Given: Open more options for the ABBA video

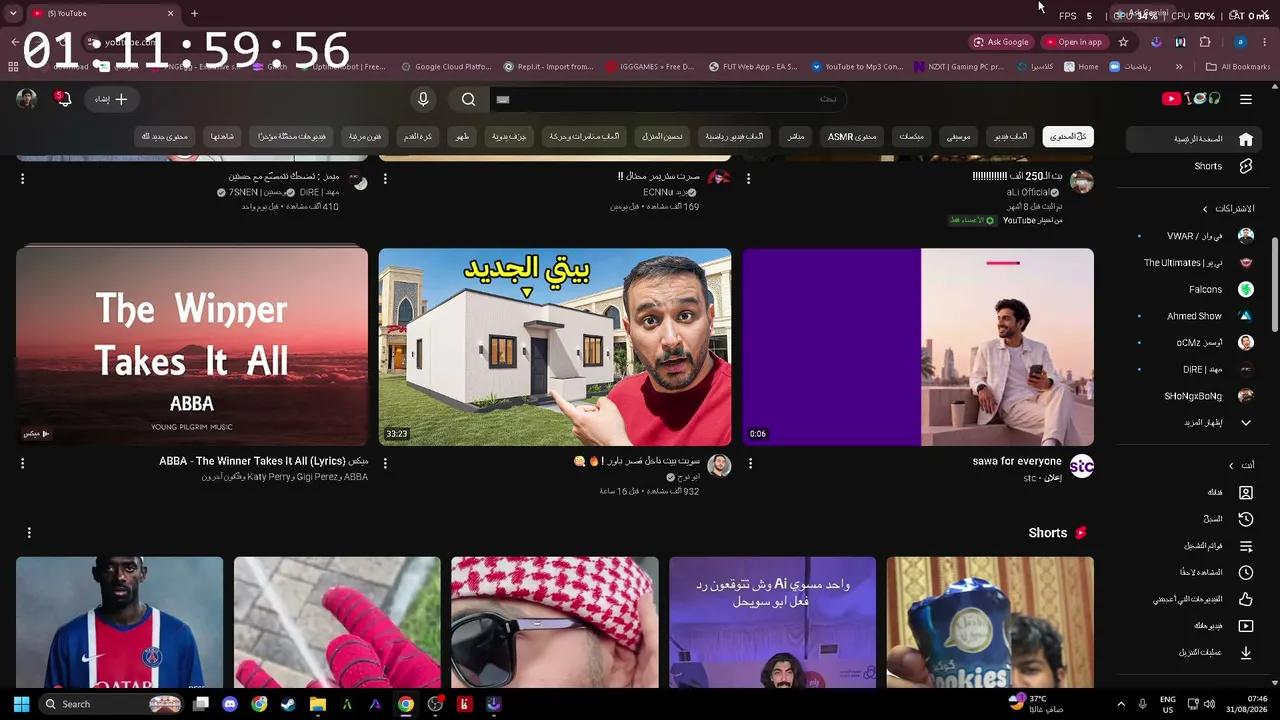Looking at the screenshot, I should click(22, 463).
